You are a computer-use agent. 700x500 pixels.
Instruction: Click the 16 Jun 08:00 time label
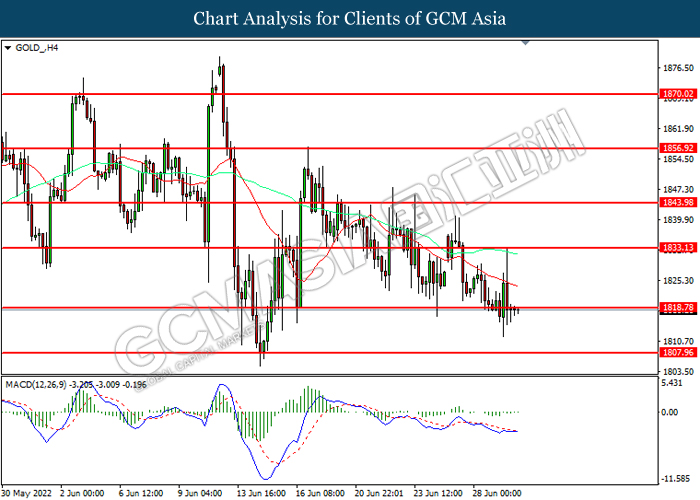pyautogui.click(x=320, y=493)
